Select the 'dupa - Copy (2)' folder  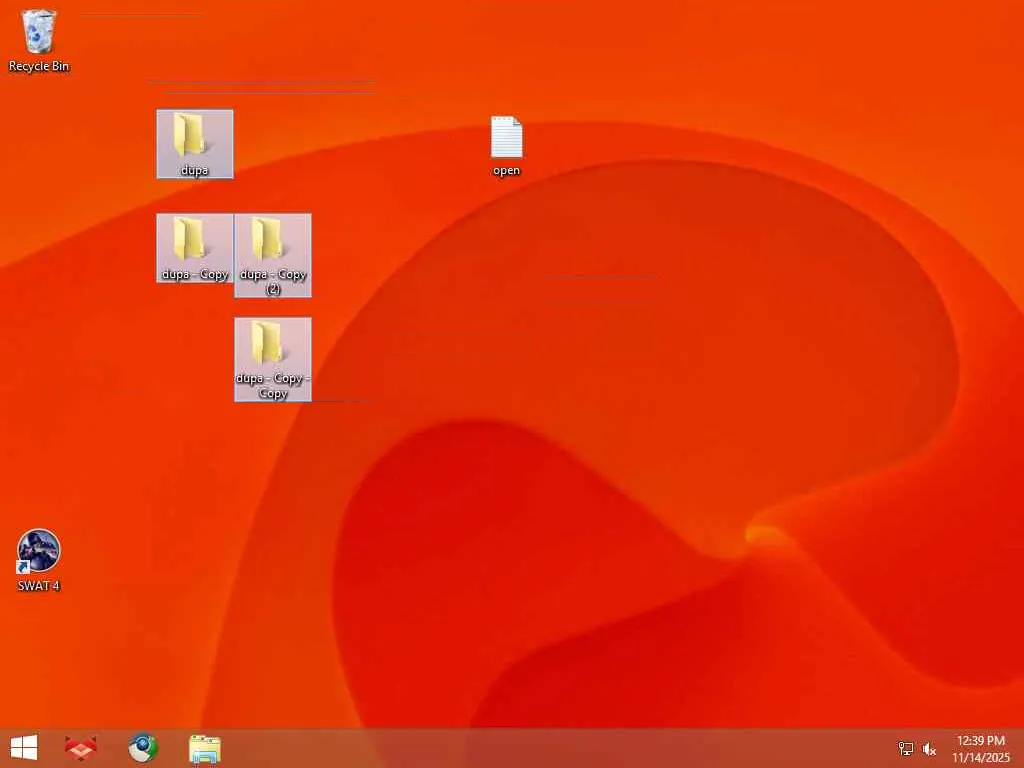pos(273,255)
